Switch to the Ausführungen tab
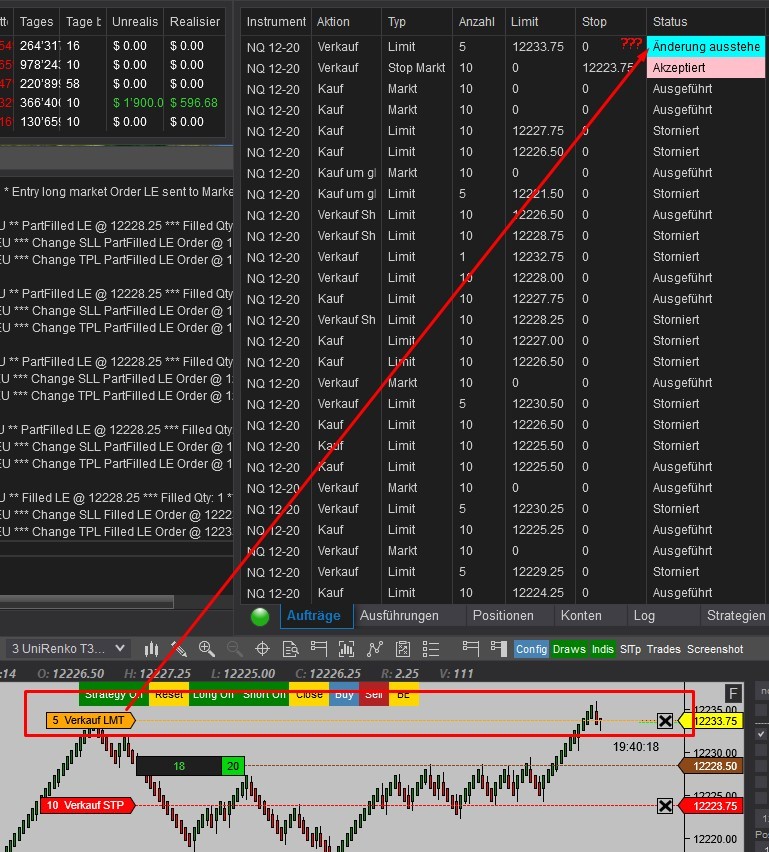This screenshot has height=852, width=769. [x=399, y=616]
